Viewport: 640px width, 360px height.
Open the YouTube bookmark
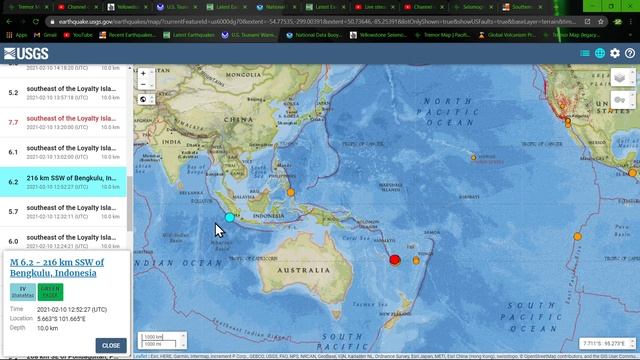coord(78,35)
